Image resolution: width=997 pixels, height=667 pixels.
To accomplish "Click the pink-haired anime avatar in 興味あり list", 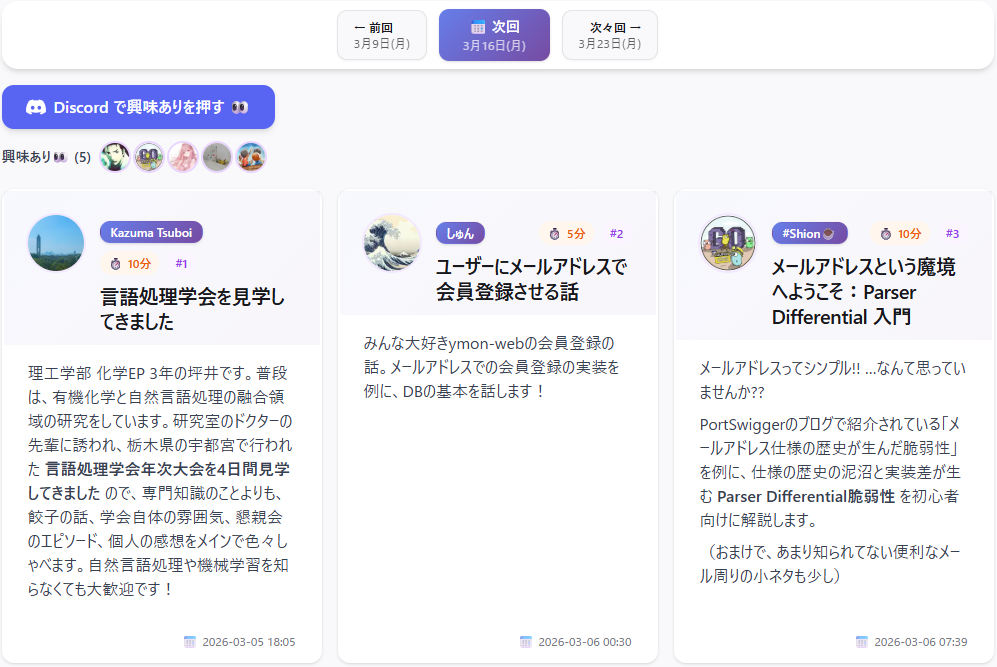I will click(182, 157).
